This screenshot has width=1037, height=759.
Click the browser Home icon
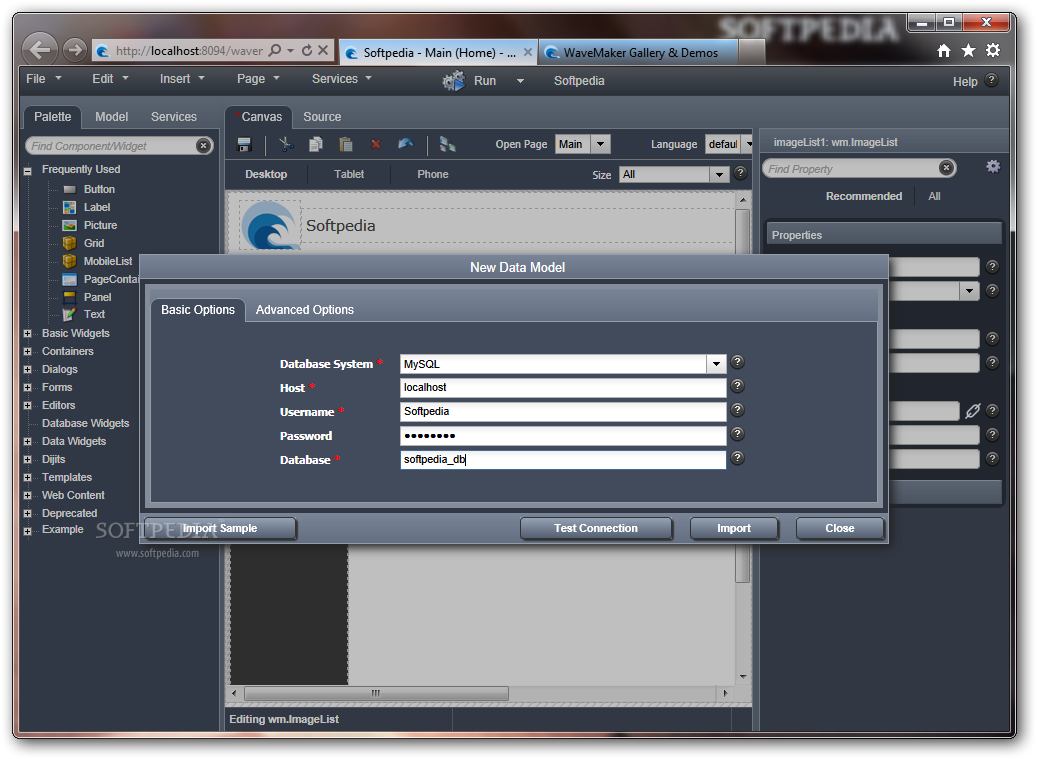tap(944, 51)
